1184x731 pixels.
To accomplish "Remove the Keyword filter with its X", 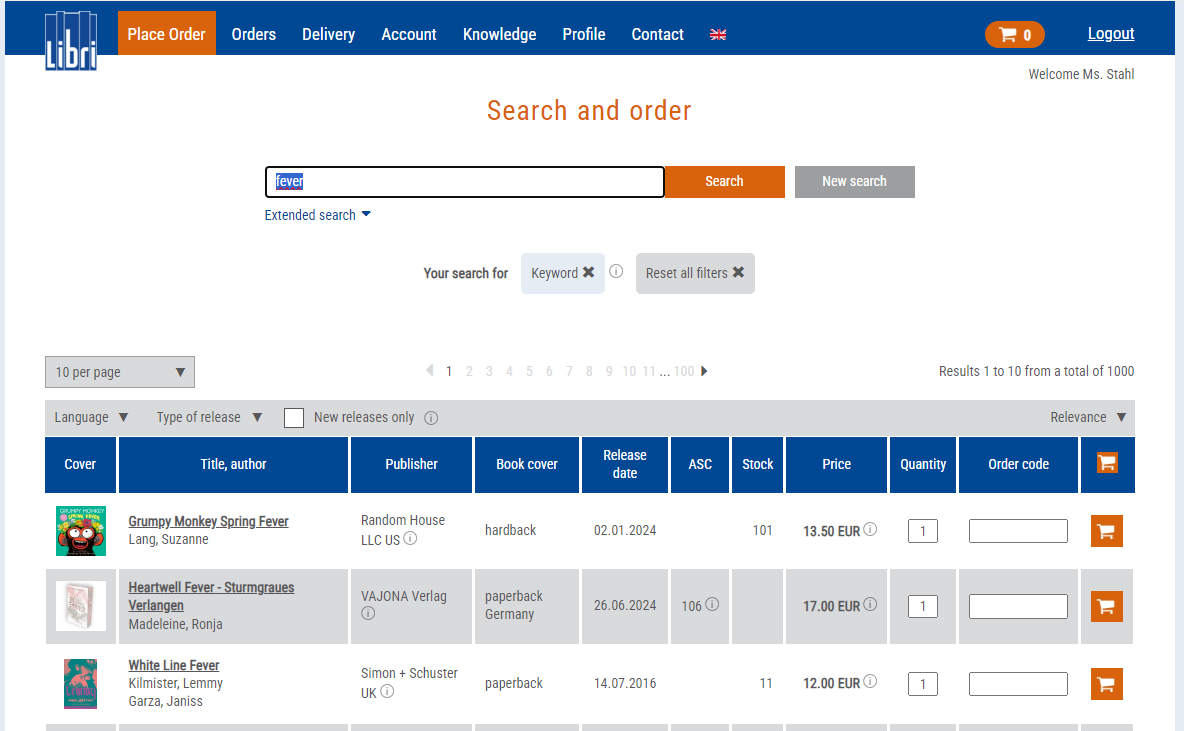I will tap(588, 273).
